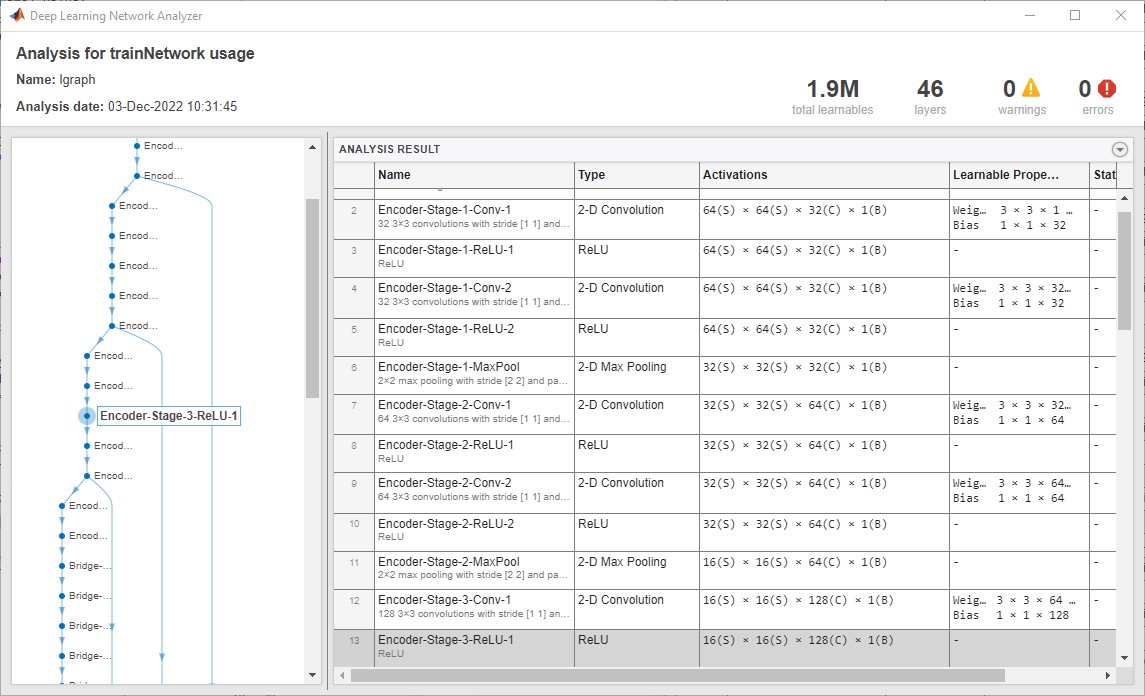Click the MATLAB logo in title bar
Screen dimensions: 1145x696
(x=16, y=15)
